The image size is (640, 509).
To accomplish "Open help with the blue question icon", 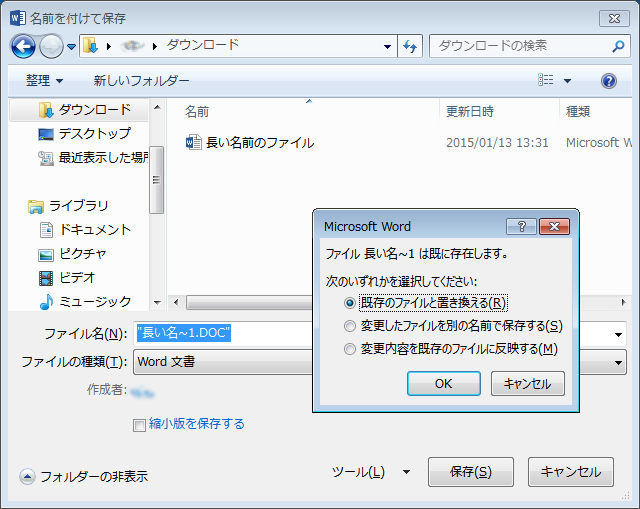I will (609, 81).
